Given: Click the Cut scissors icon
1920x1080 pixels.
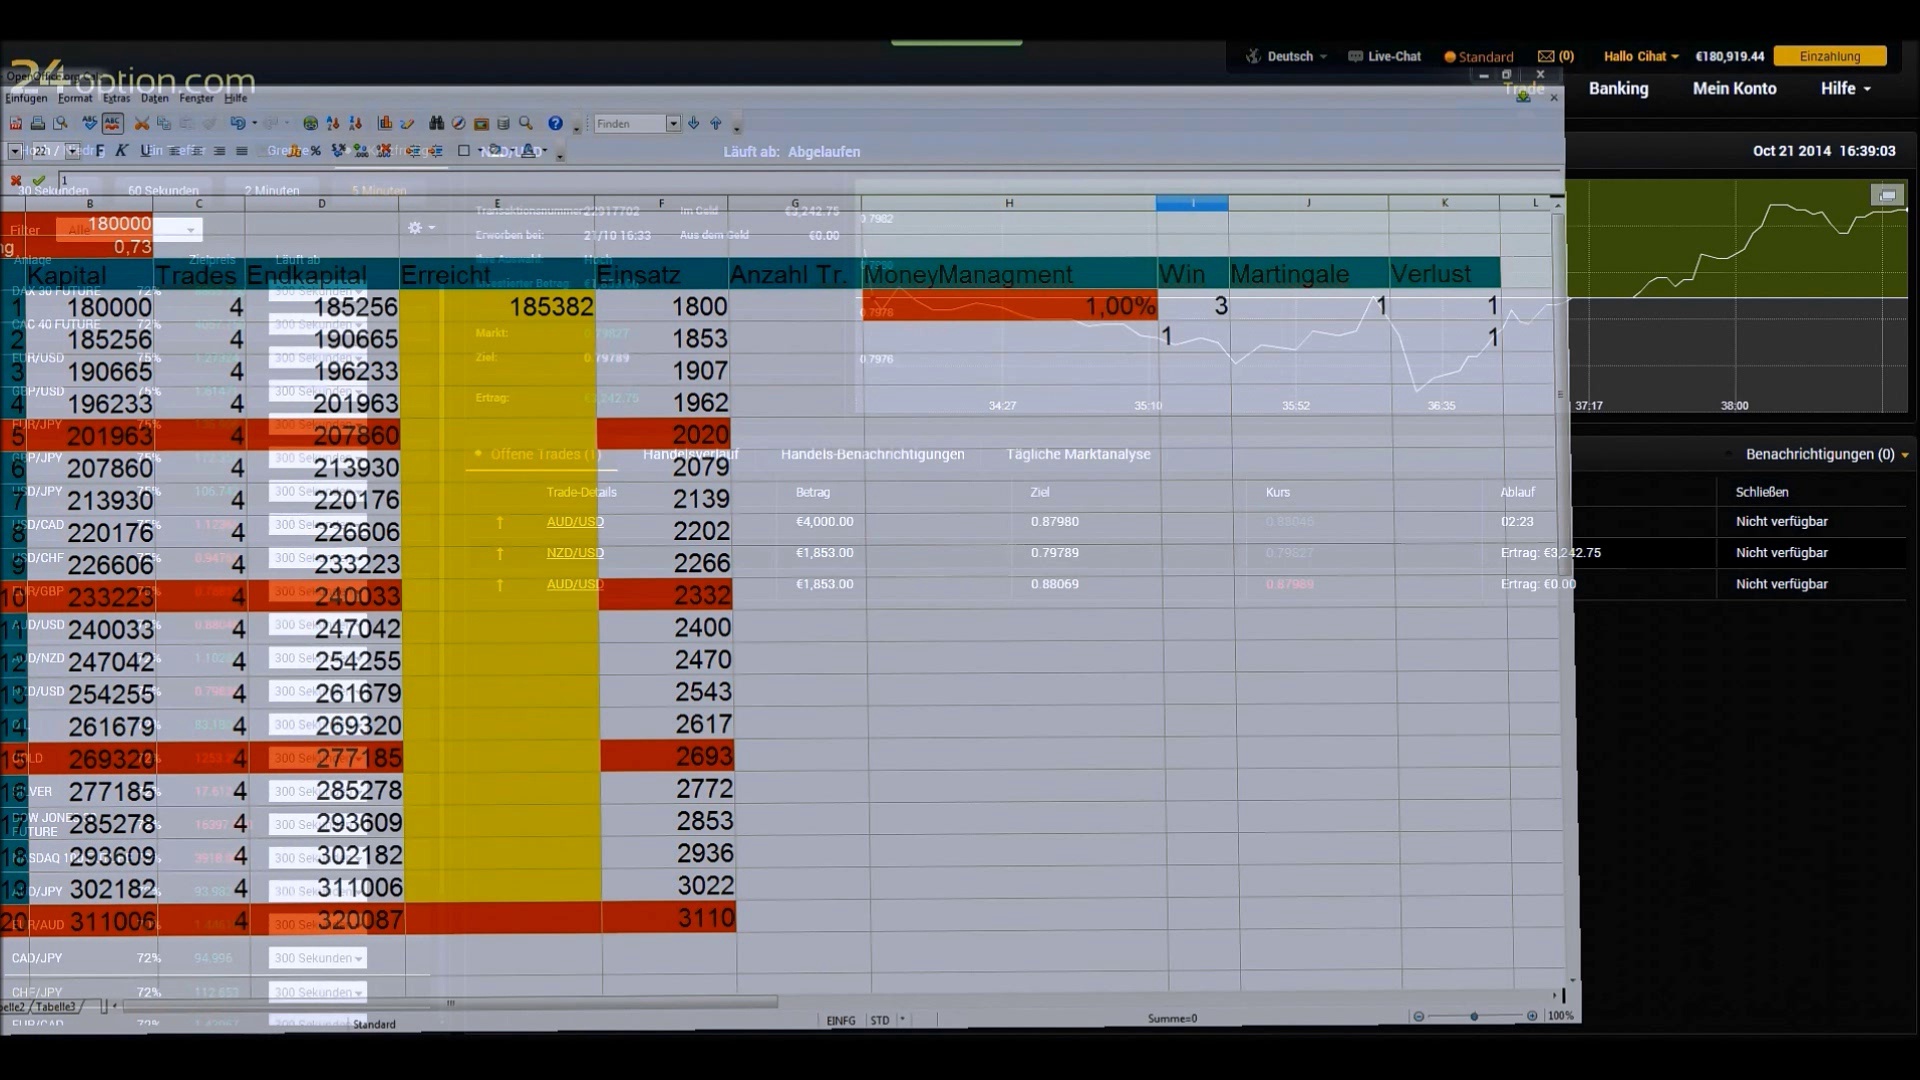Looking at the screenshot, I should tap(142, 124).
